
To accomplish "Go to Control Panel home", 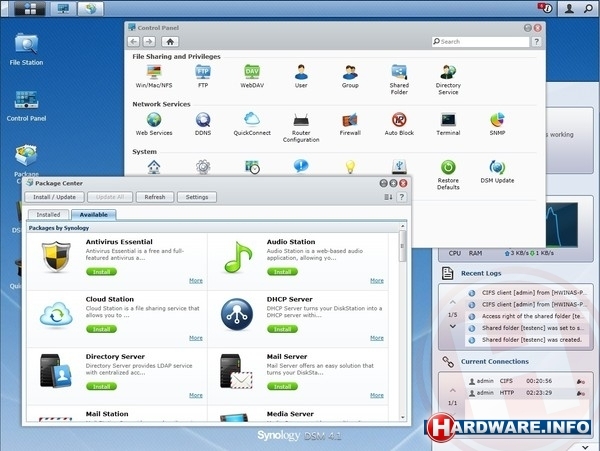I will coord(170,42).
